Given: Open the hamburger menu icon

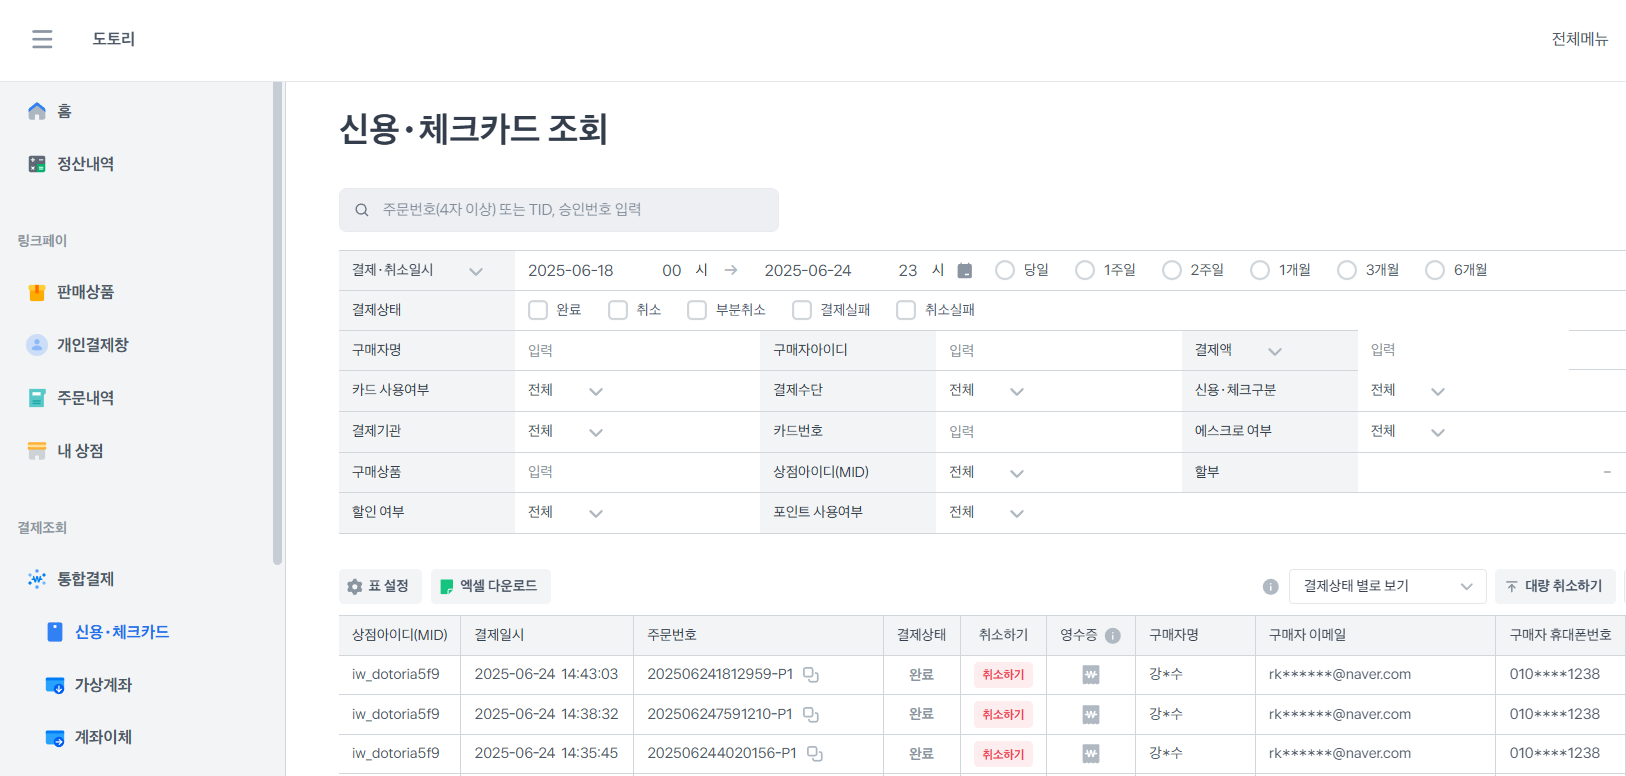Looking at the screenshot, I should (x=42, y=39).
